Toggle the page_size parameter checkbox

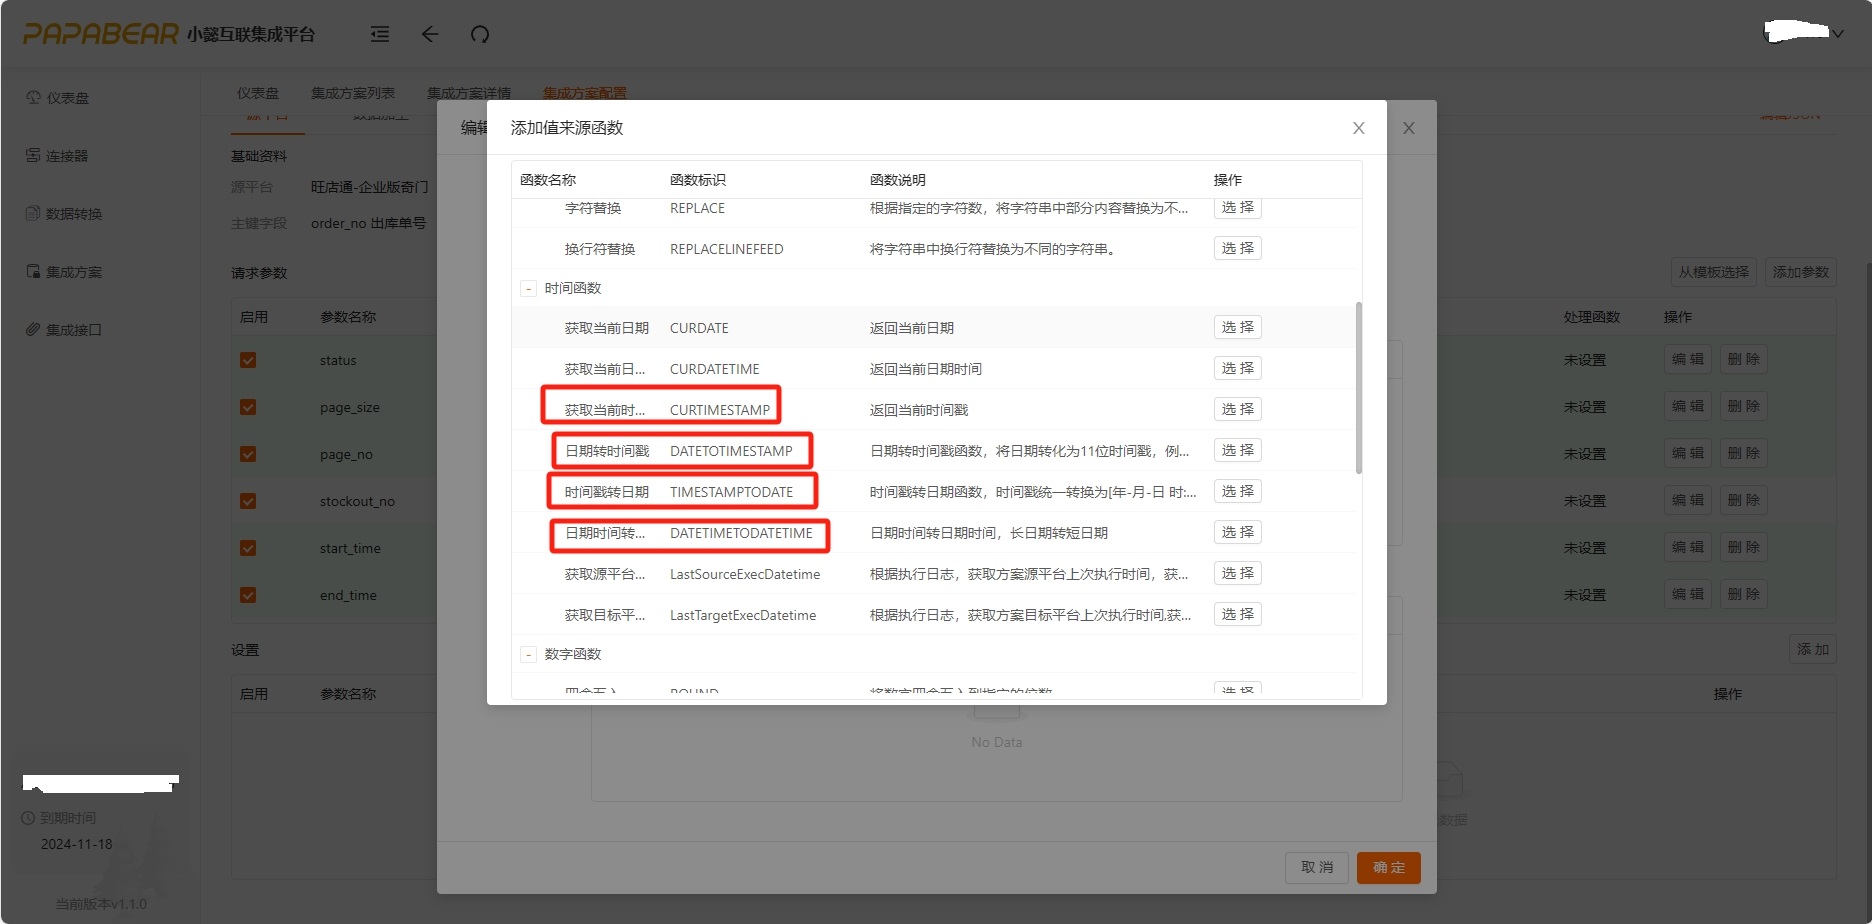[x=248, y=407]
